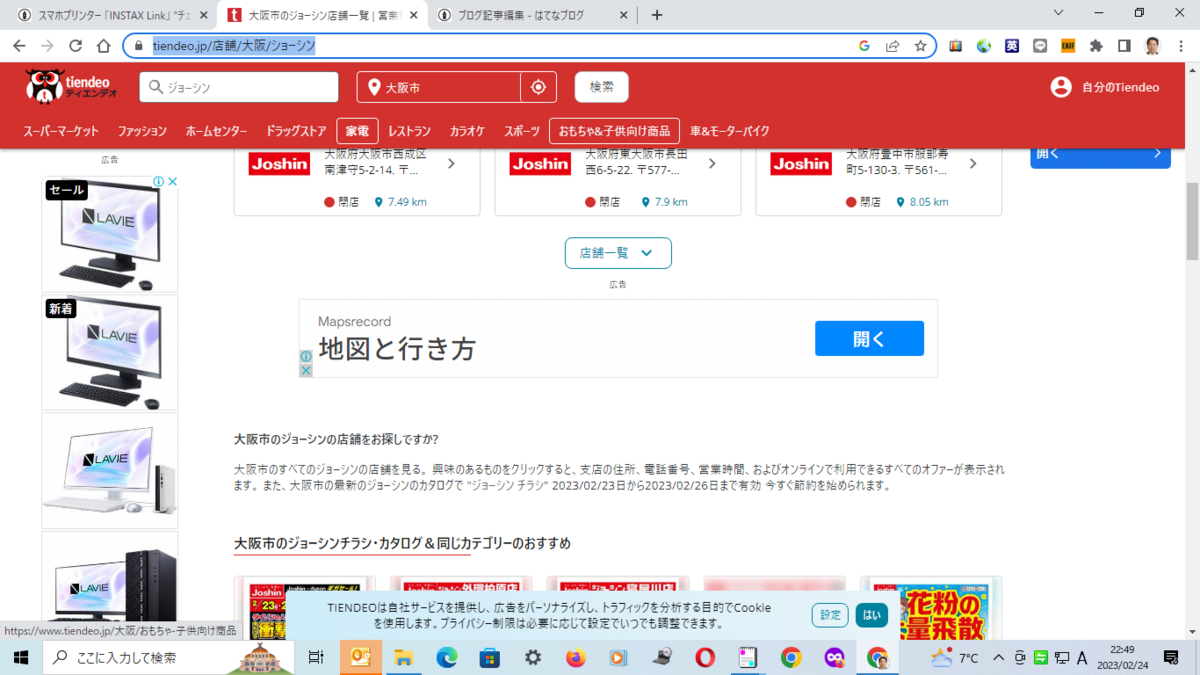Reload the page with the refresh icon
This screenshot has height=675, width=1200.
coord(75,46)
